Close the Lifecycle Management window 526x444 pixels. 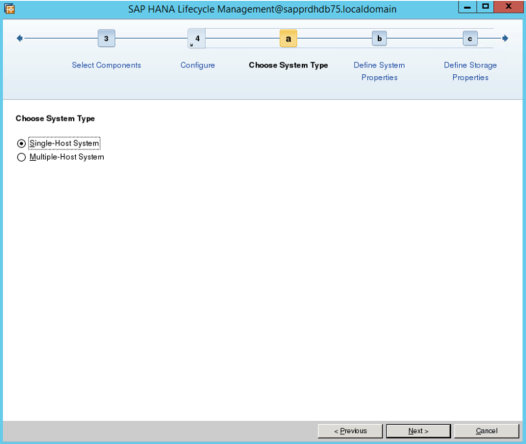509,7
